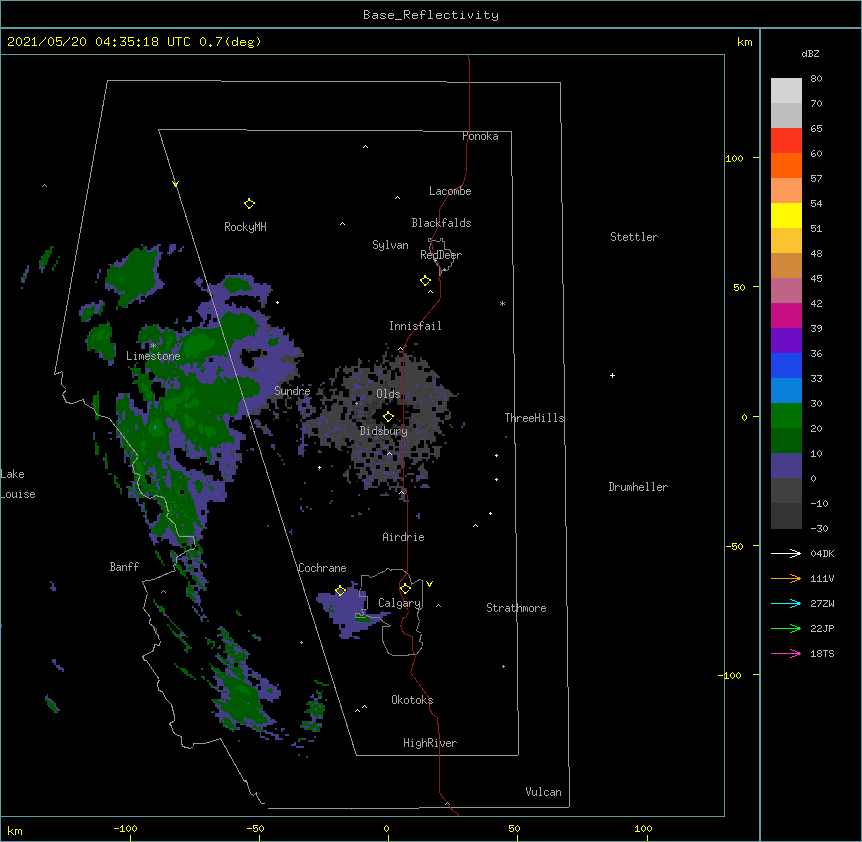The height and width of the screenshot is (842, 862).
Task: Click the yellow diamond marker above RockyMH
Action: 249,204
